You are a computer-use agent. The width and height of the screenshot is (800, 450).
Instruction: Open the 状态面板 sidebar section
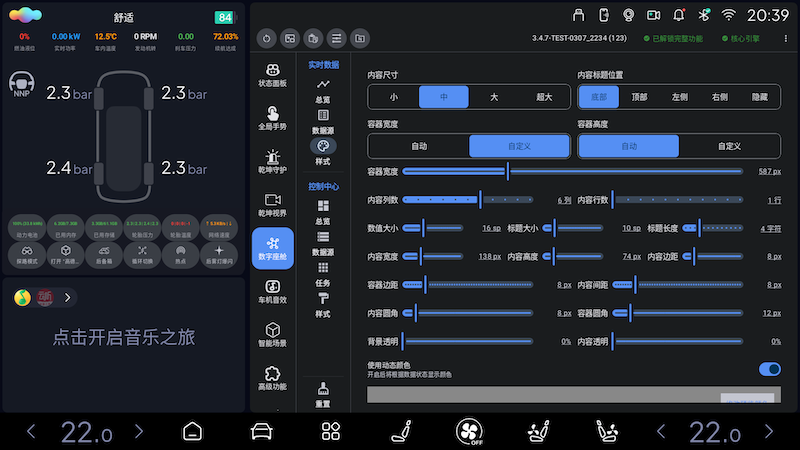(x=272, y=74)
